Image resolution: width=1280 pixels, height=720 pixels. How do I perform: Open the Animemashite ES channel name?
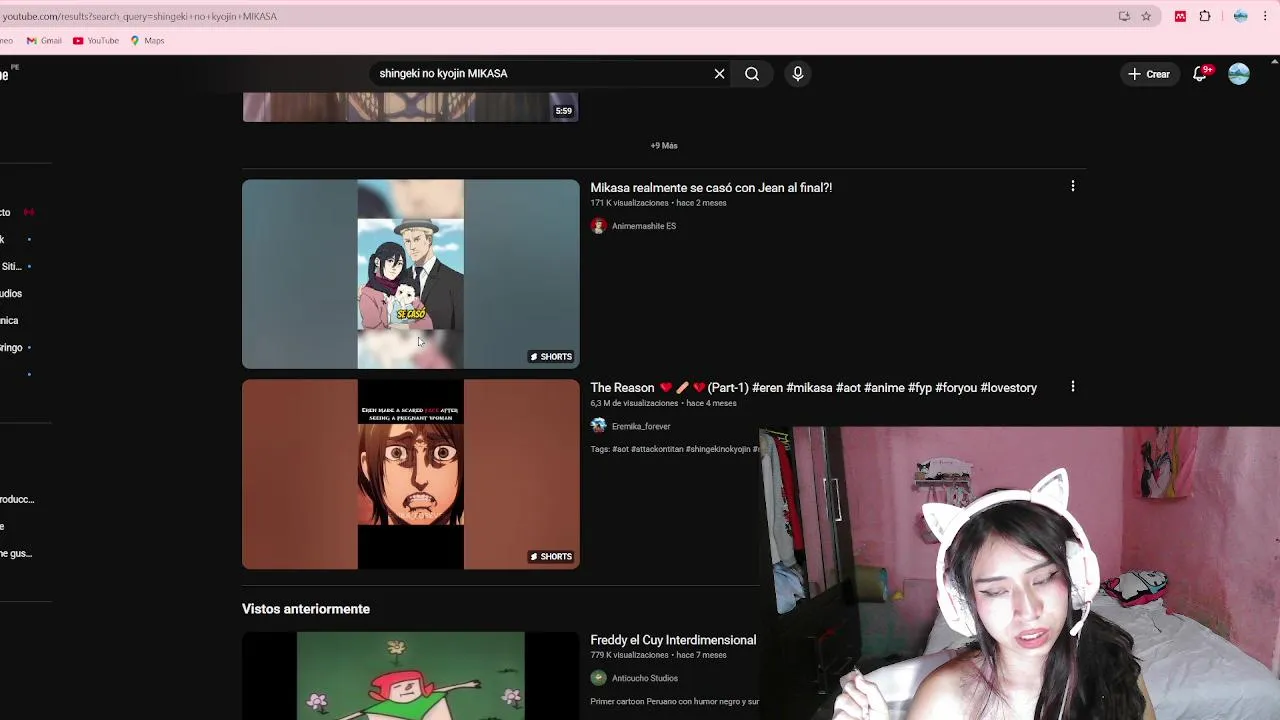click(x=644, y=226)
